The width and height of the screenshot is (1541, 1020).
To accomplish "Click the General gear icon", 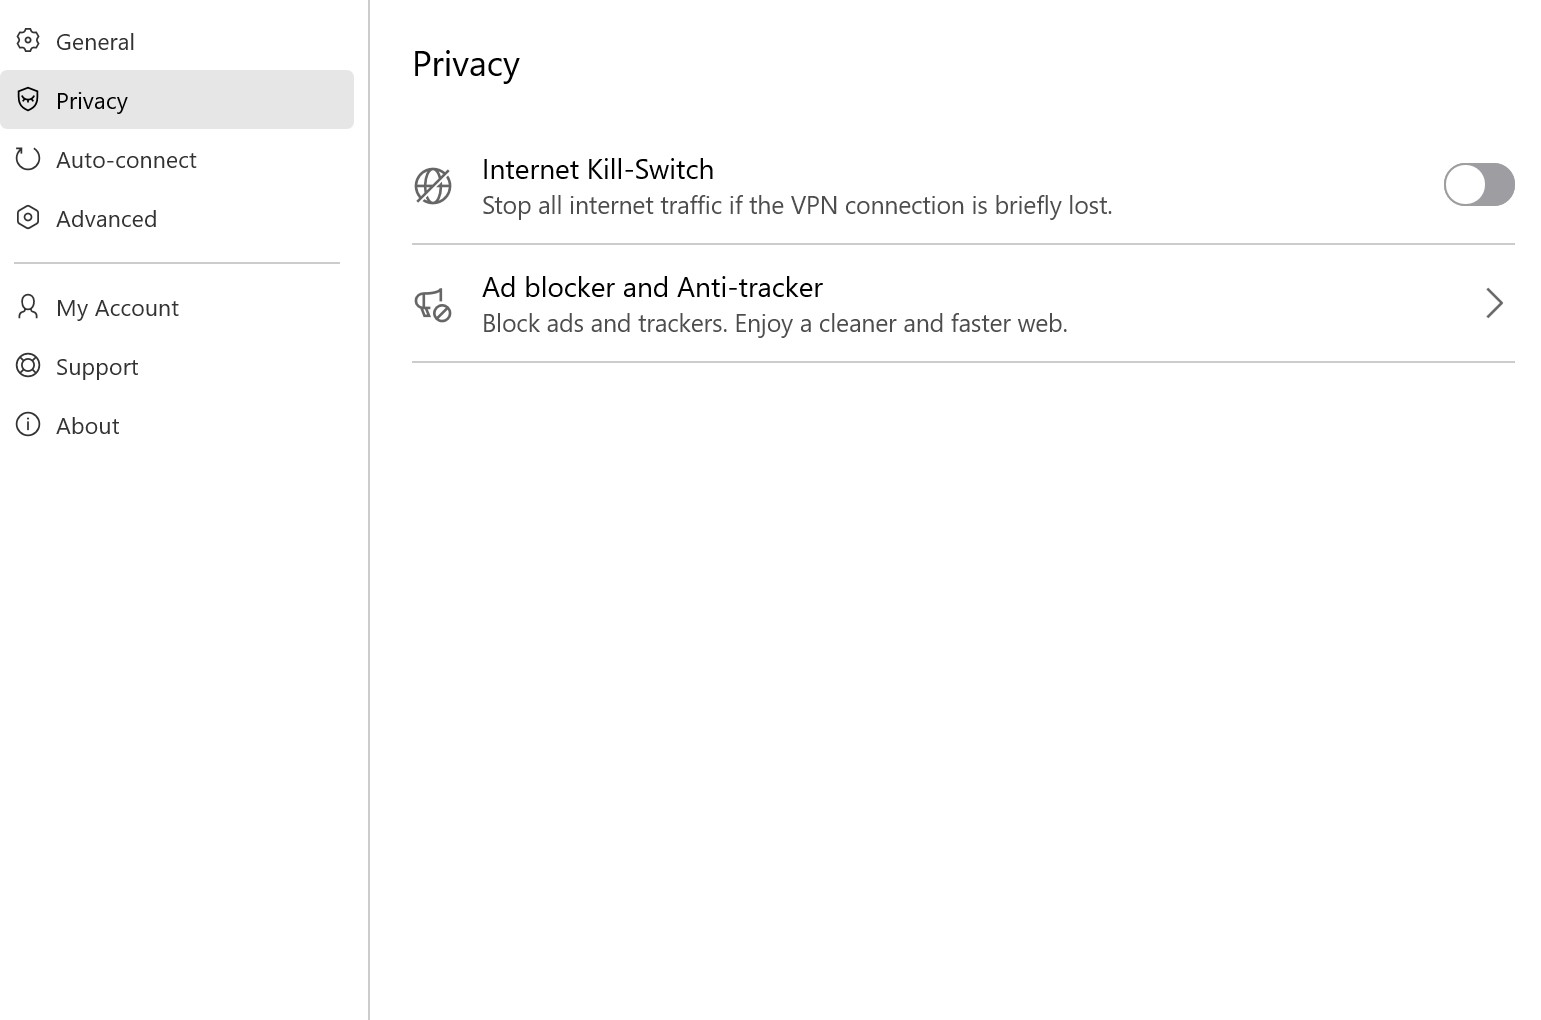I will pyautogui.click(x=28, y=41).
